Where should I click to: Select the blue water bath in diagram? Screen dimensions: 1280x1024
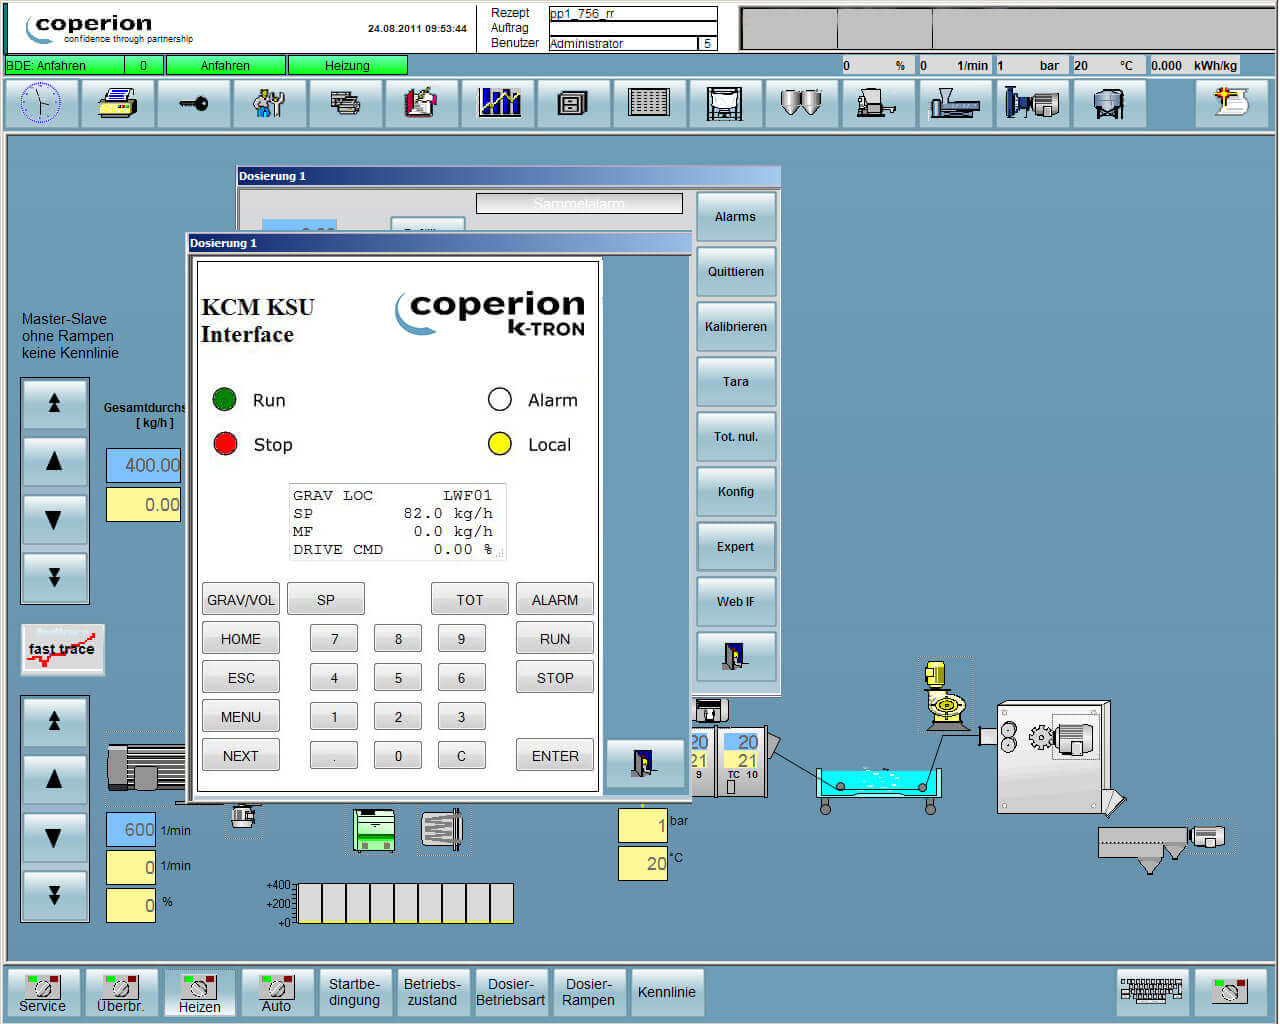879,786
